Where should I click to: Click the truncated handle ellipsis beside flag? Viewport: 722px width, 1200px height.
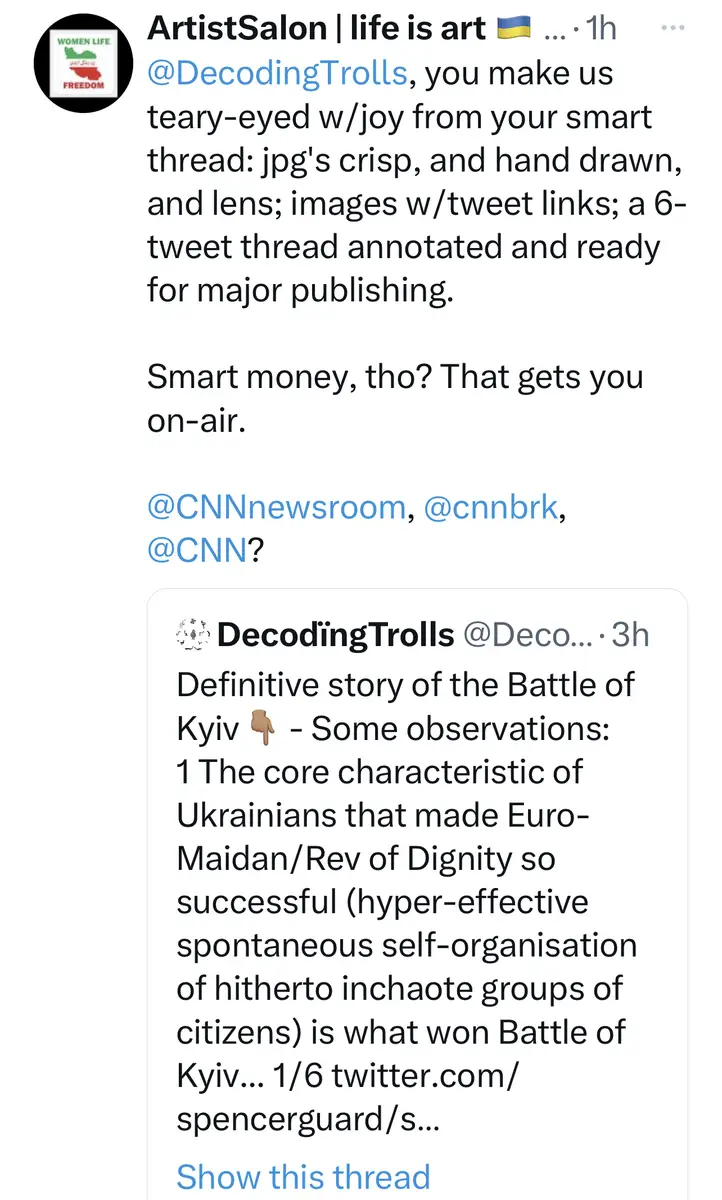pyautogui.click(x=553, y=33)
